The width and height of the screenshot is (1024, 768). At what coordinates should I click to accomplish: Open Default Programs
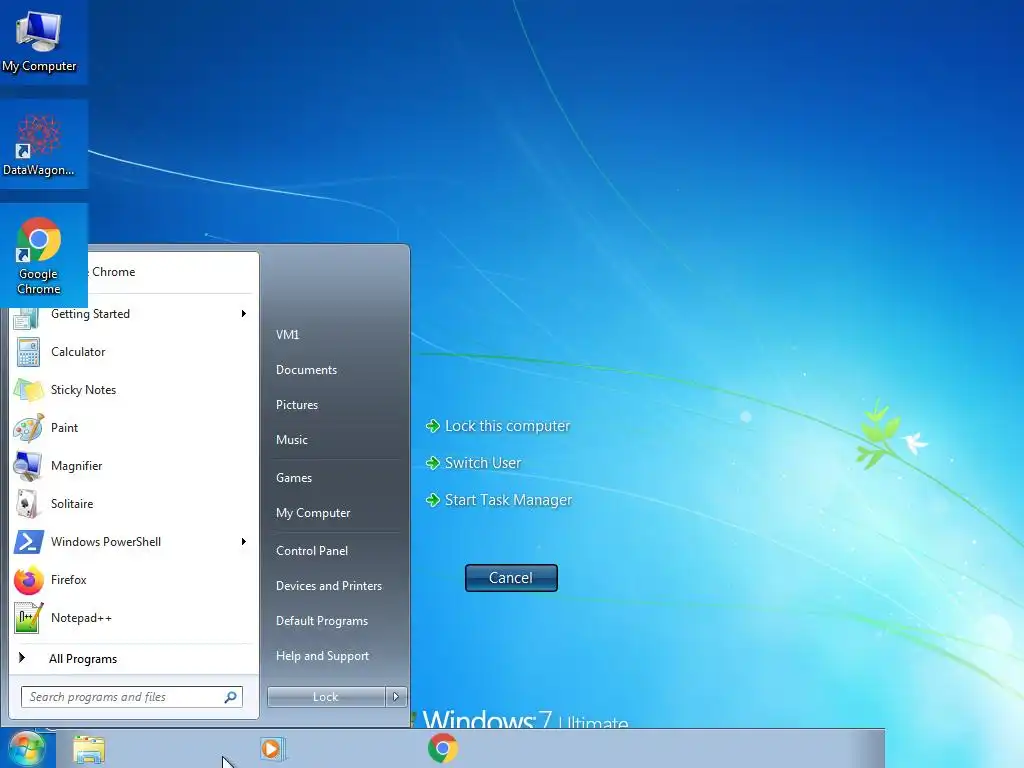click(x=322, y=621)
